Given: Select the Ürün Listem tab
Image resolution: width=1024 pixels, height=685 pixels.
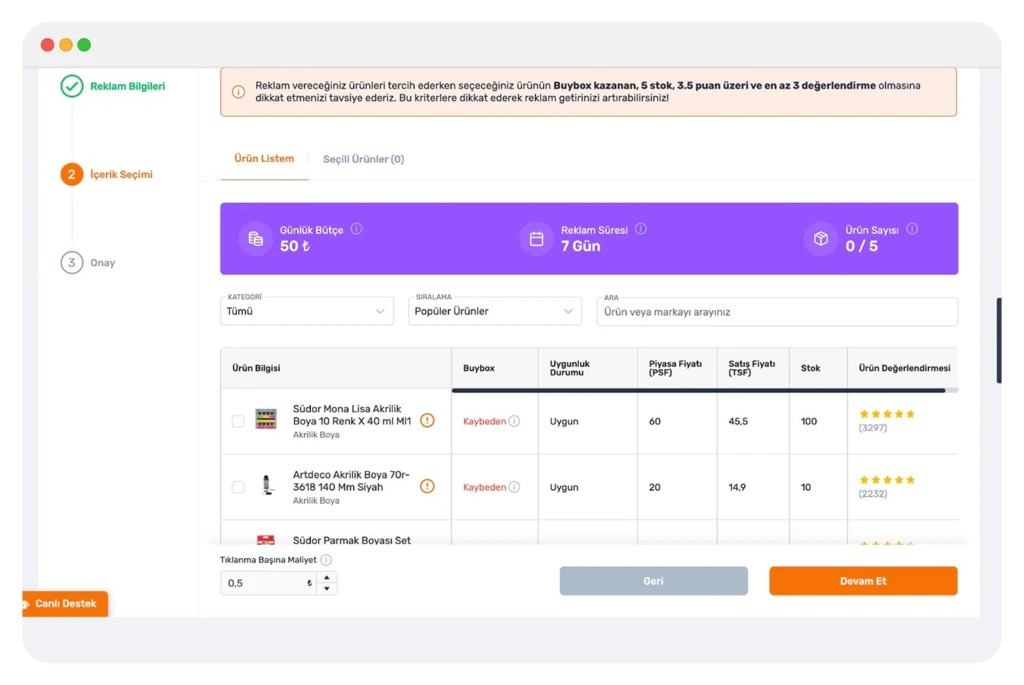Looking at the screenshot, I should click(264, 159).
